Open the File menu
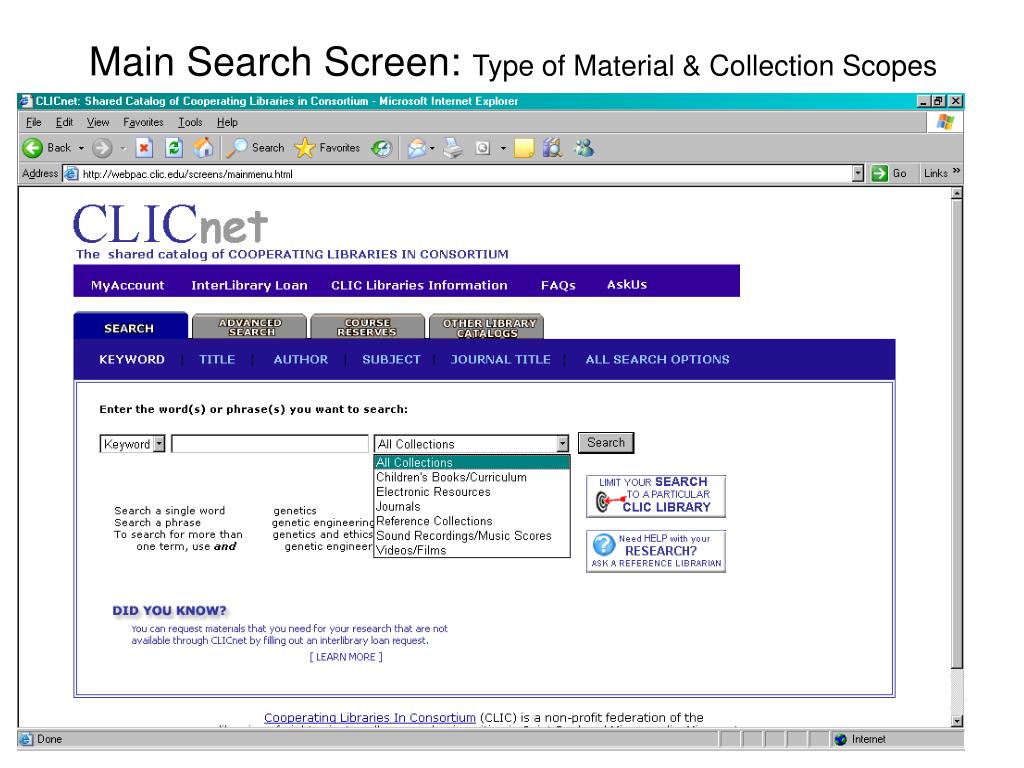 33,122
